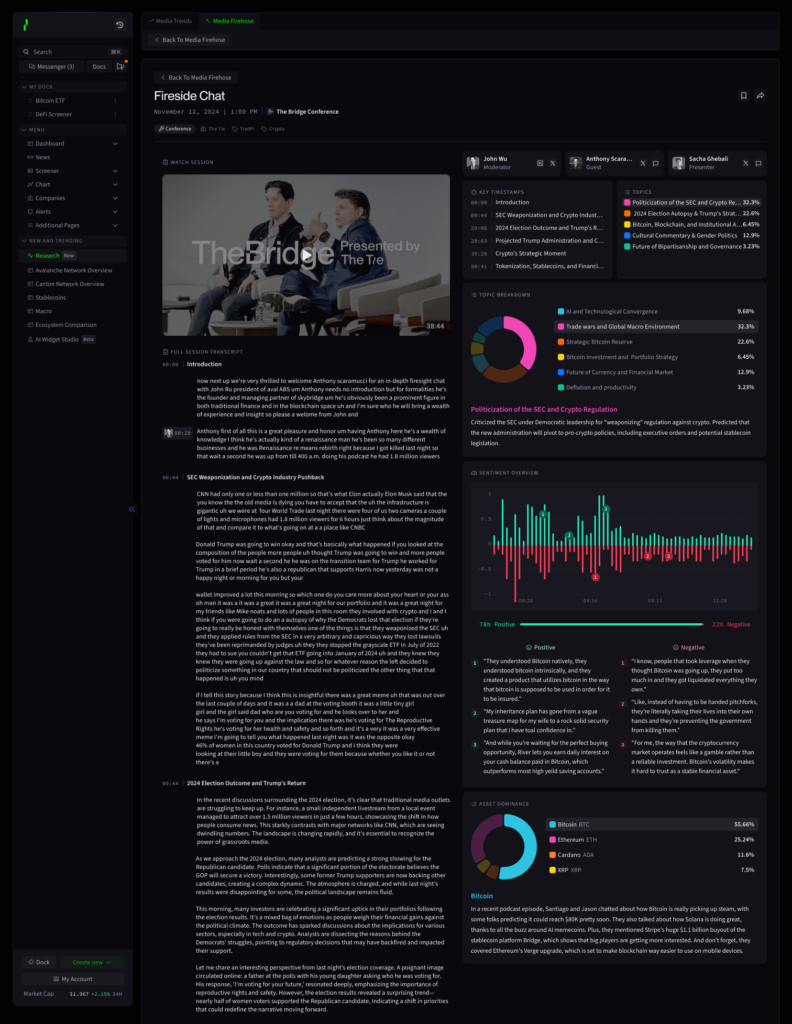Click Sacha Ghebali's avatar photo
Screen dimensions: 792x1024
coord(678,163)
